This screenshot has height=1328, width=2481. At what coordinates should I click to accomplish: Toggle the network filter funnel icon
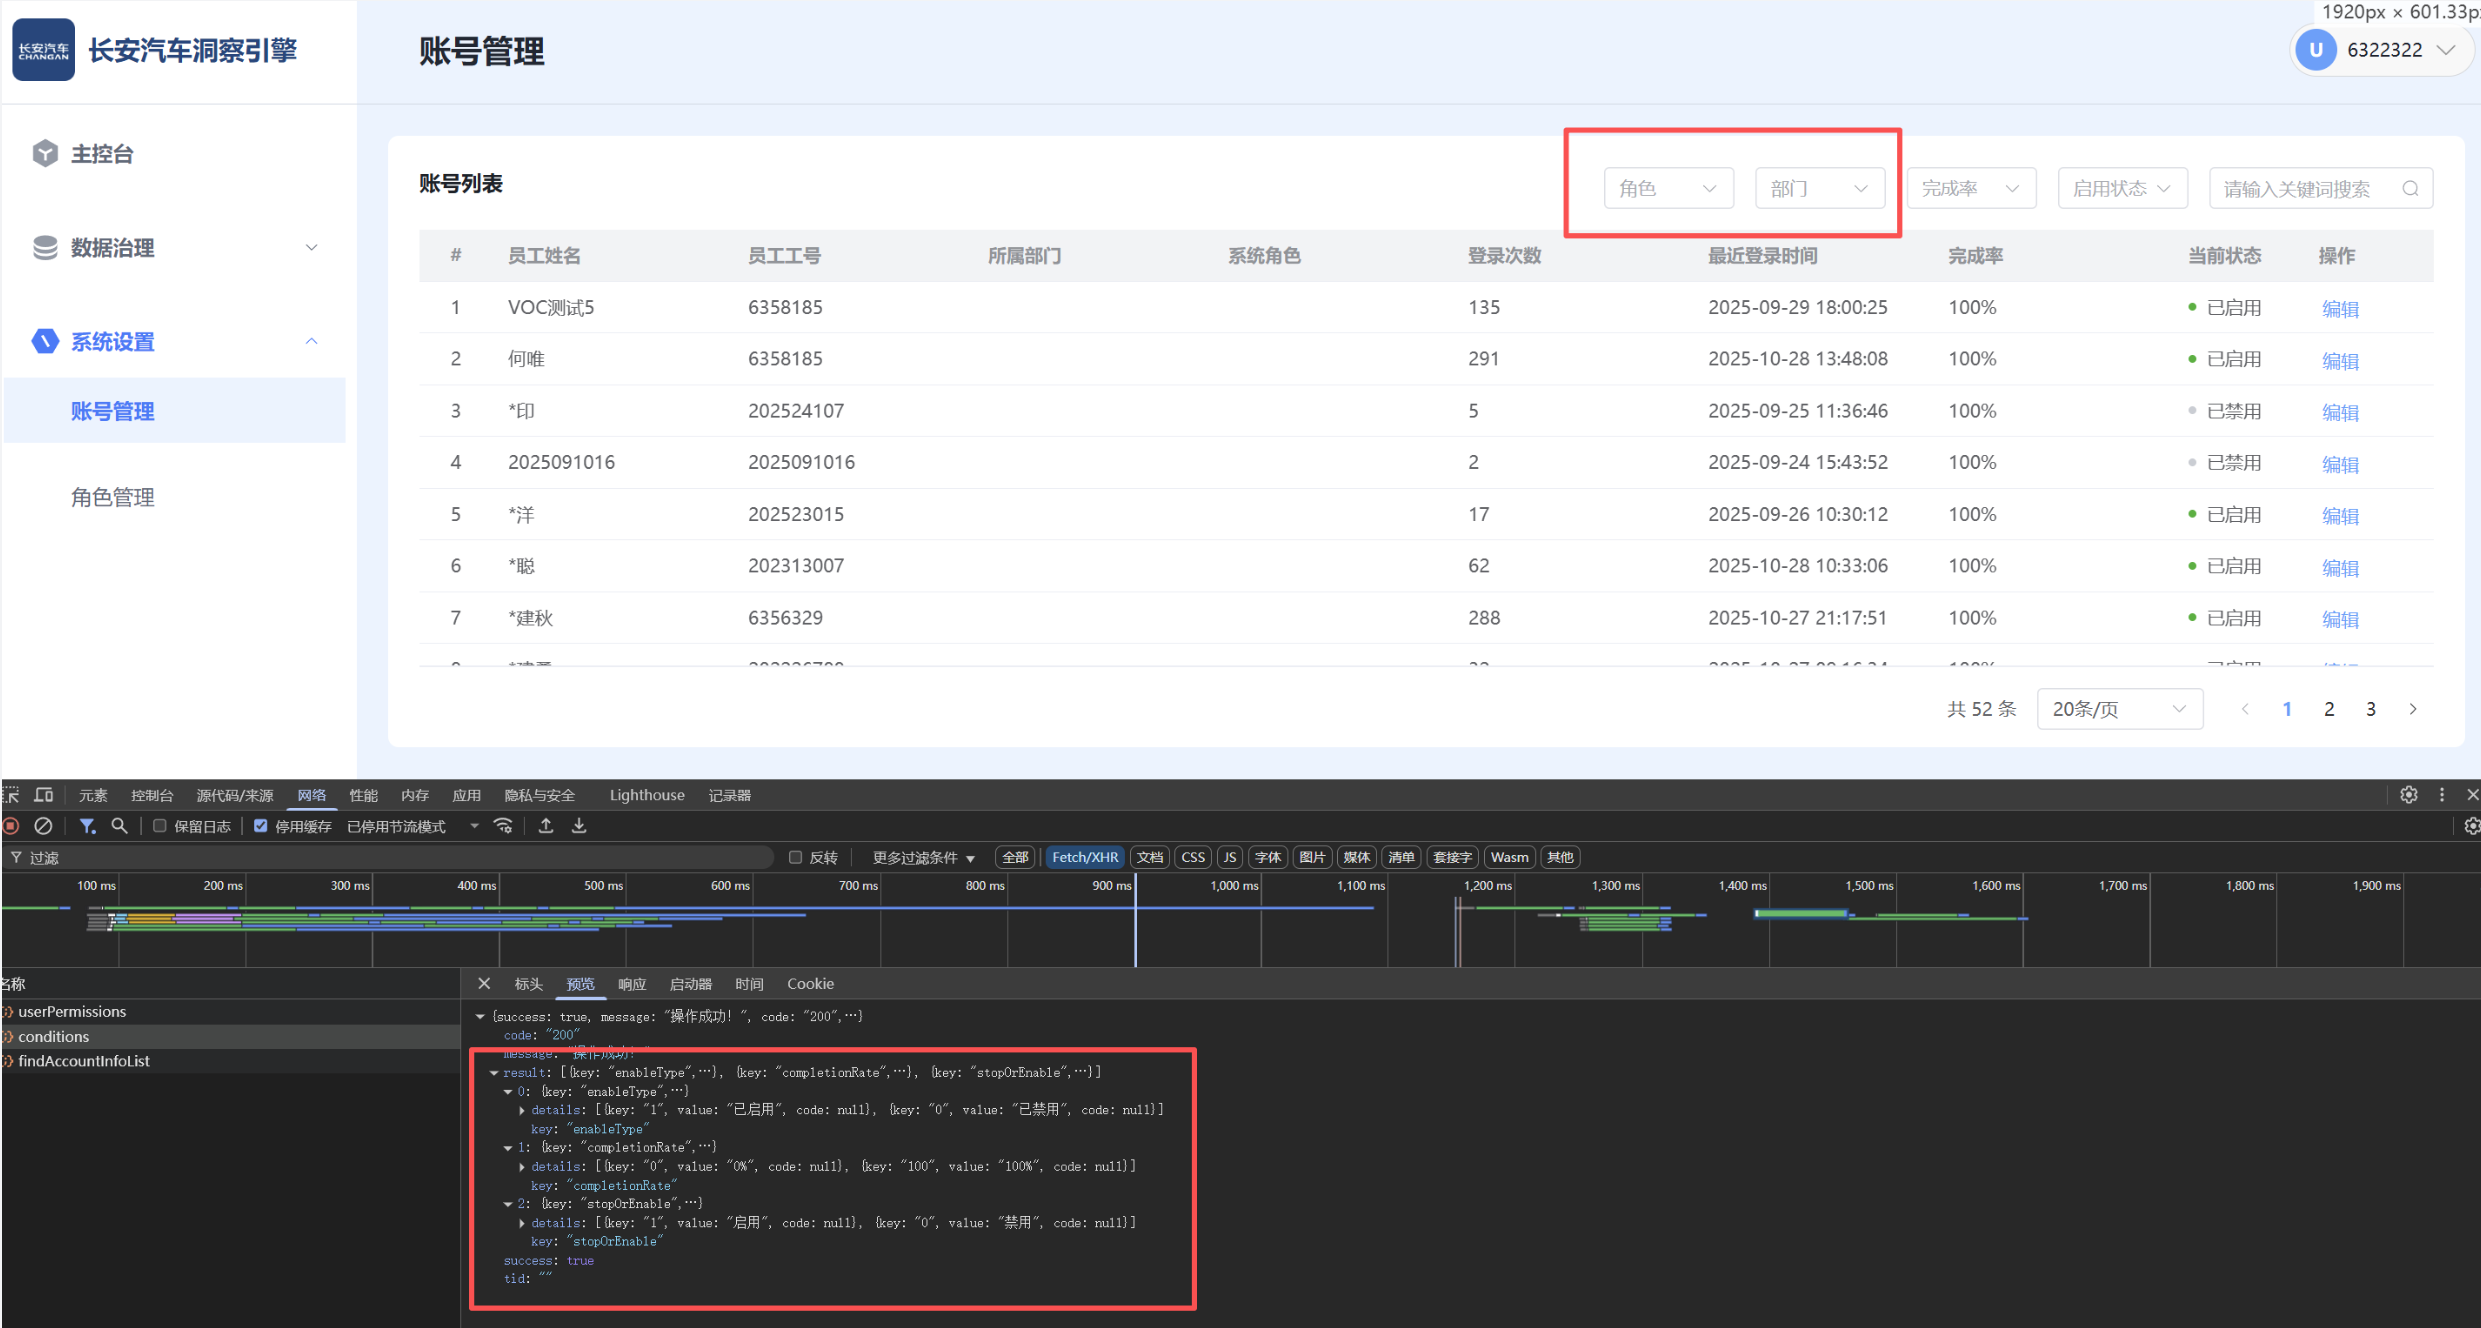pyautogui.click(x=87, y=826)
